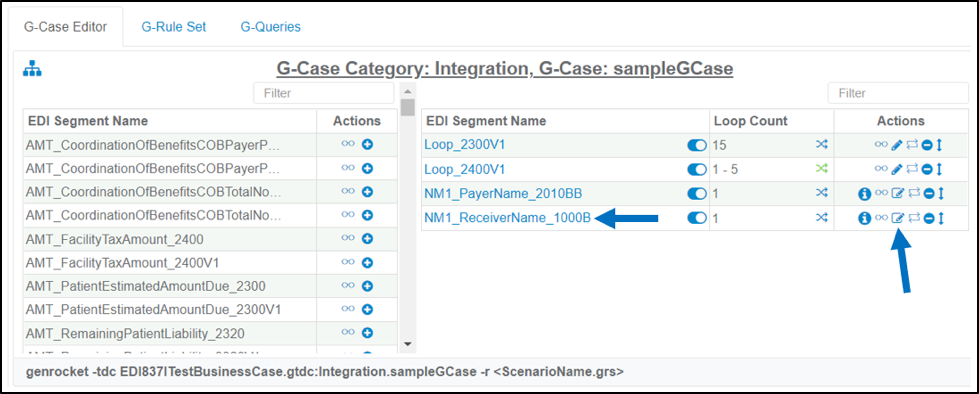Click the hierarchy tree icon near title

pos(32,70)
